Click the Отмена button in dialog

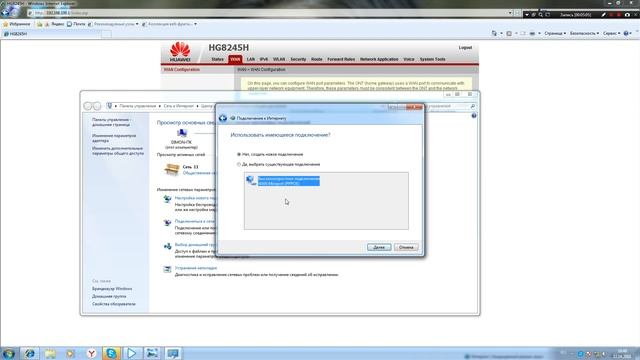[x=406, y=247]
